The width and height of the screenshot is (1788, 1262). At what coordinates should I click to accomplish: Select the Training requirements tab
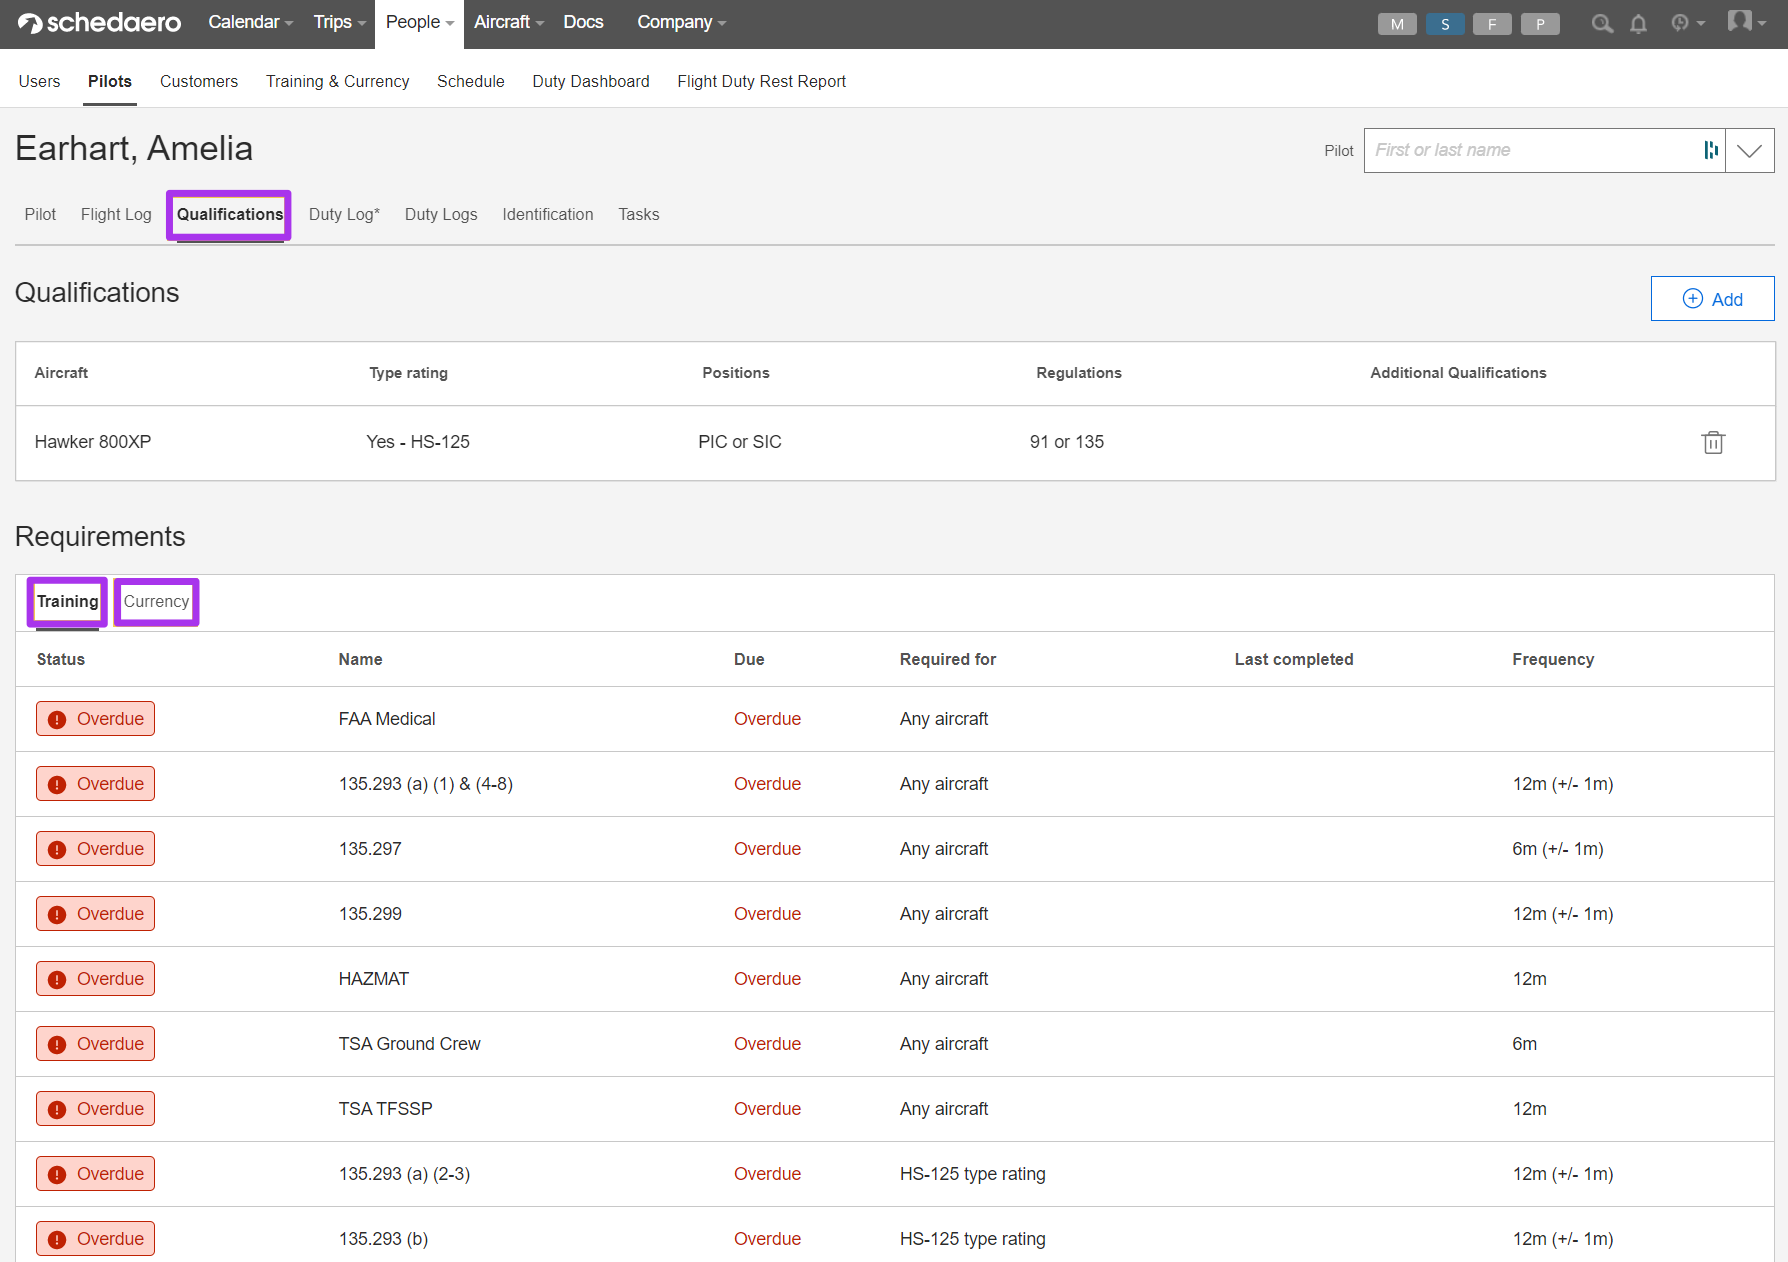[x=67, y=601]
